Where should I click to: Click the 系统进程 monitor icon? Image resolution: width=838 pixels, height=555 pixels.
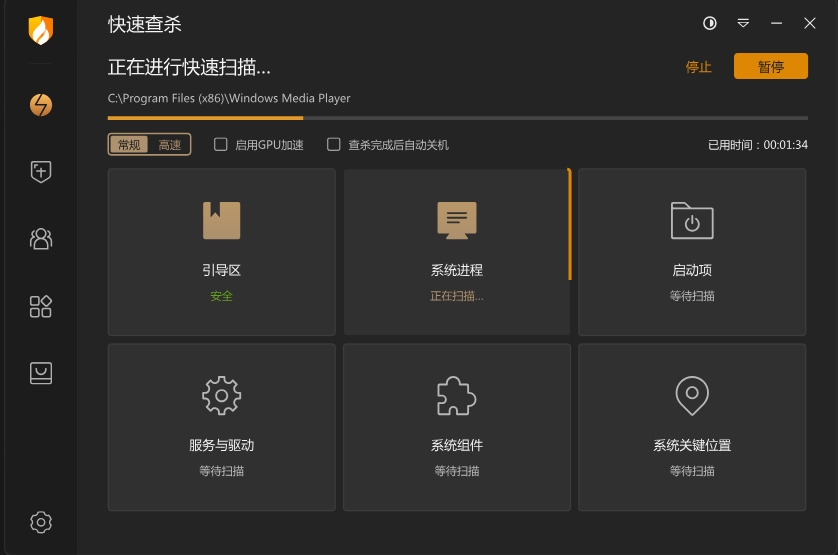click(457, 220)
